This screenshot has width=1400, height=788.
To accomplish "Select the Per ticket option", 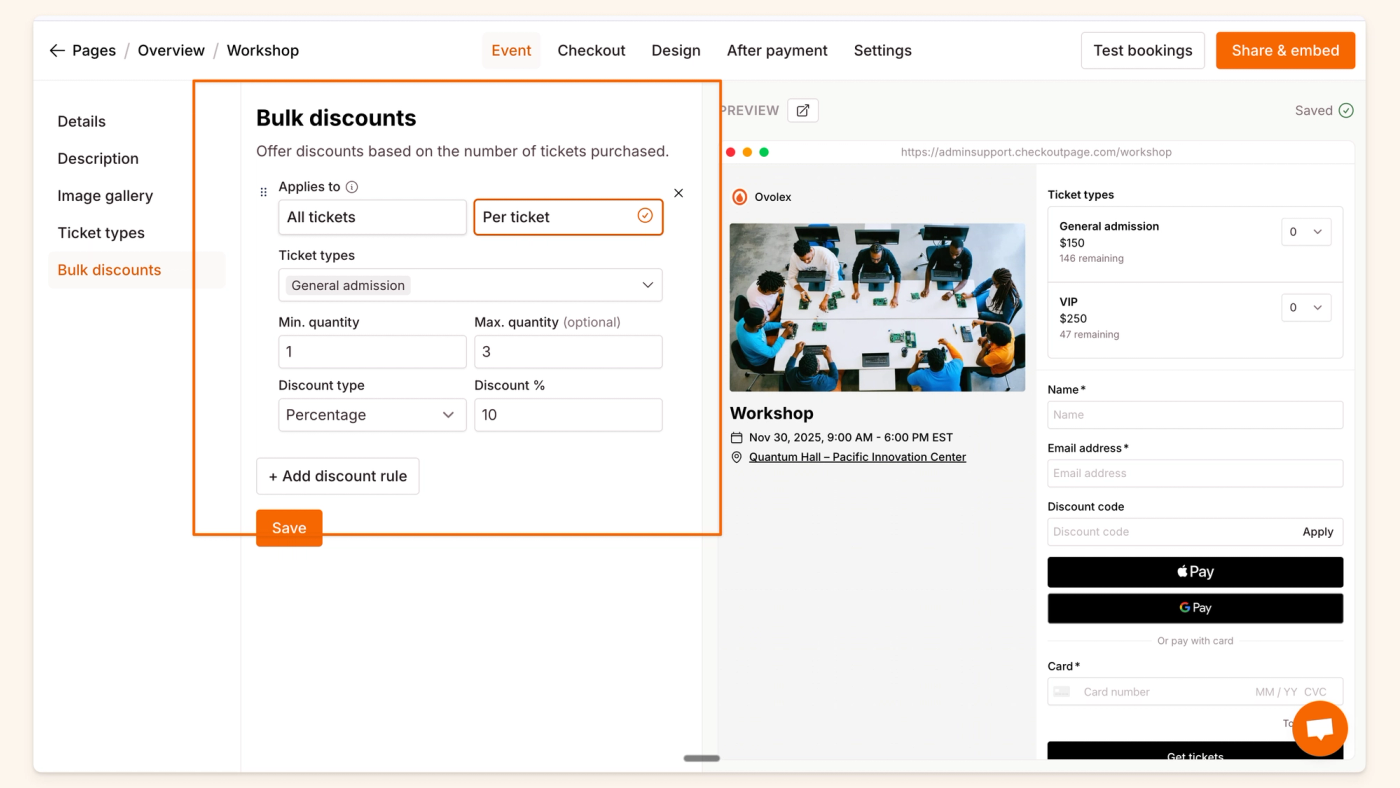I will (x=568, y=217).
